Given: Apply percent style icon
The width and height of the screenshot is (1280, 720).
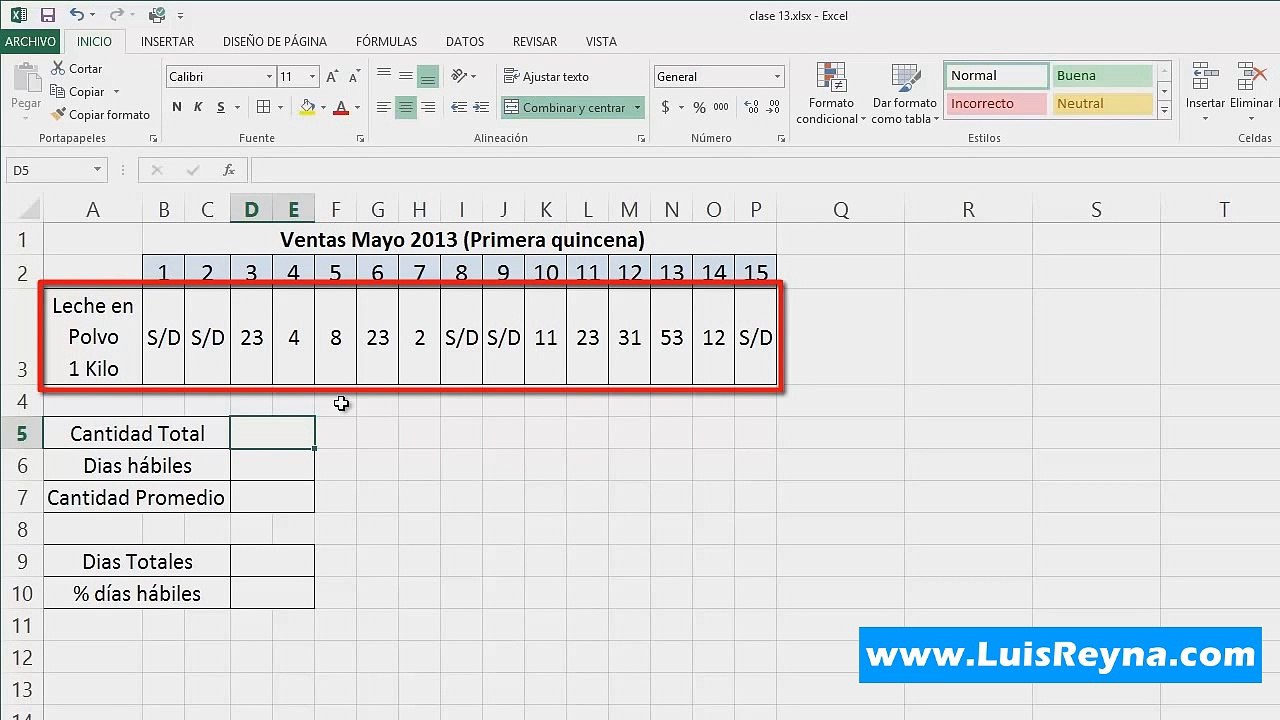Looking at the screenshot, I should click(699, 107).
